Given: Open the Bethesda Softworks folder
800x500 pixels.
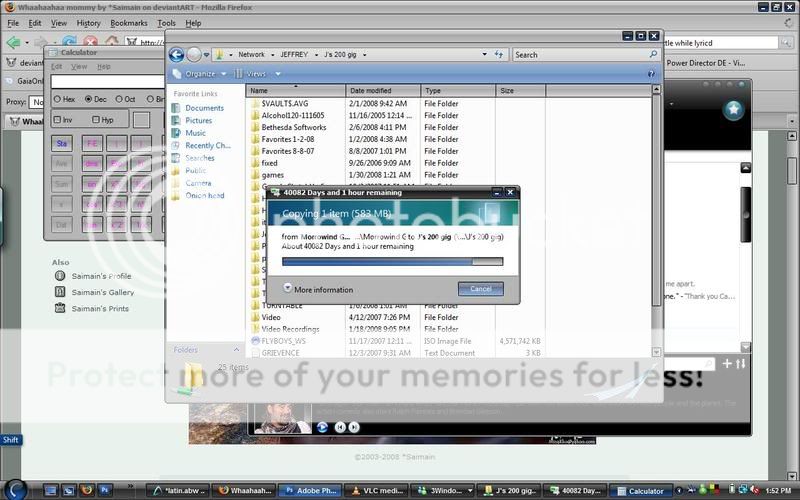Looking at the screenshot, I should point(293,127).
